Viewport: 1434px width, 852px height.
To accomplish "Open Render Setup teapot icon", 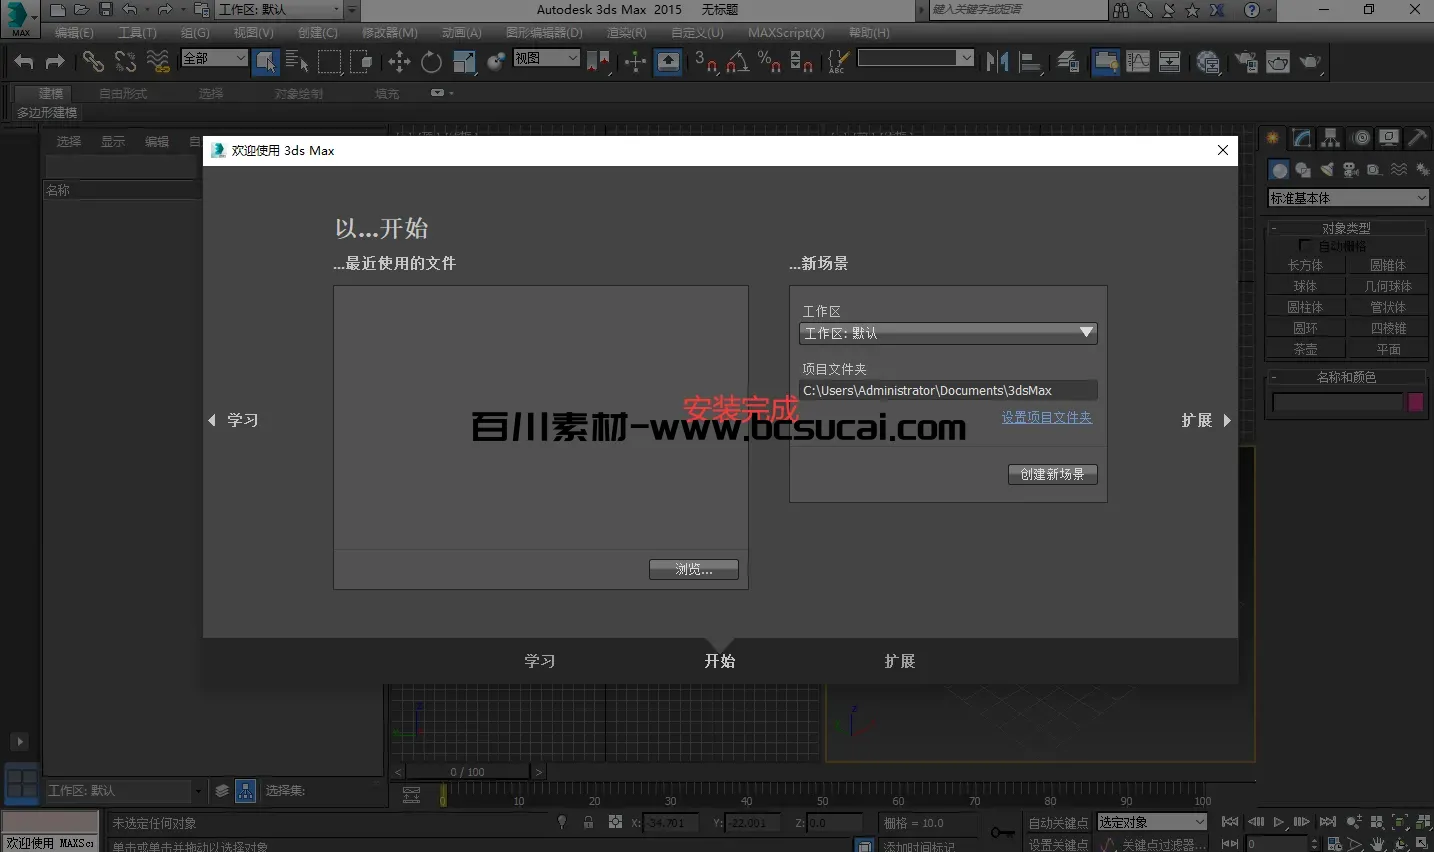I will pyautogui.click(x=1246, y=62).
